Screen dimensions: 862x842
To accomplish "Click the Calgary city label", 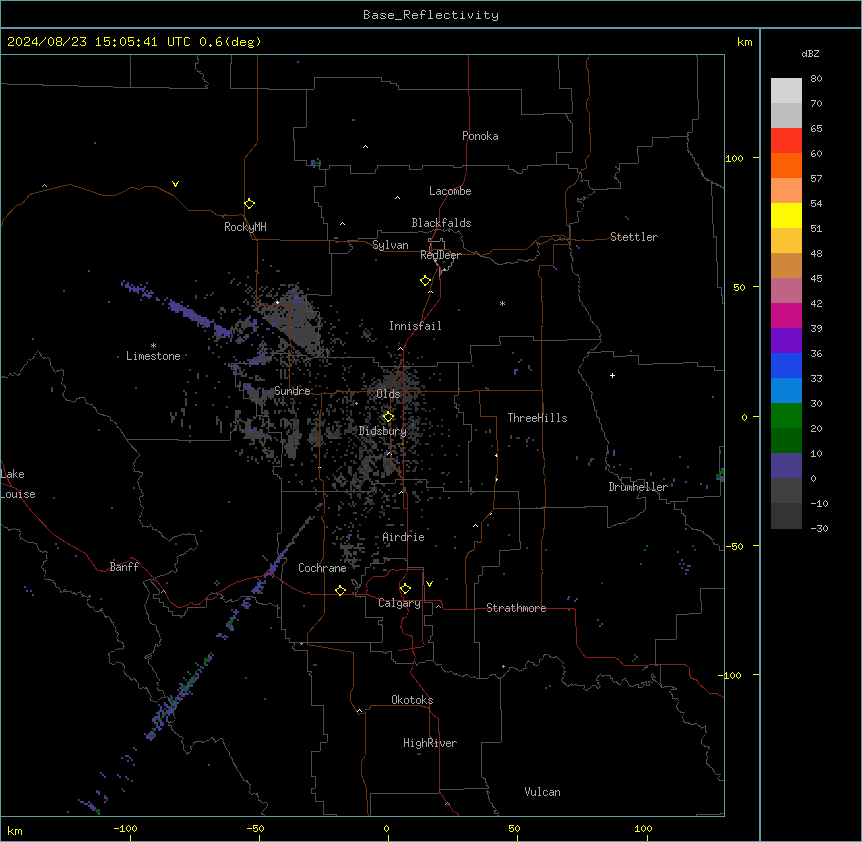I will [x=399, y=603].
